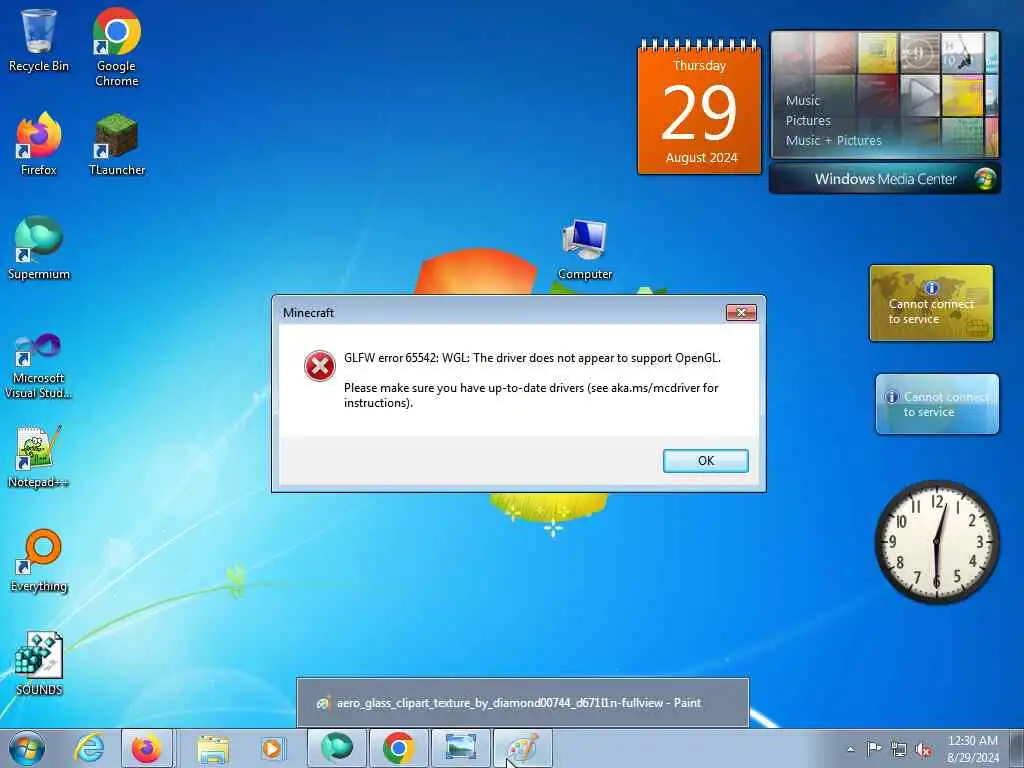
Task: Launch Windows Media Player from the taskbar
Action: click(x=272, y=748)
